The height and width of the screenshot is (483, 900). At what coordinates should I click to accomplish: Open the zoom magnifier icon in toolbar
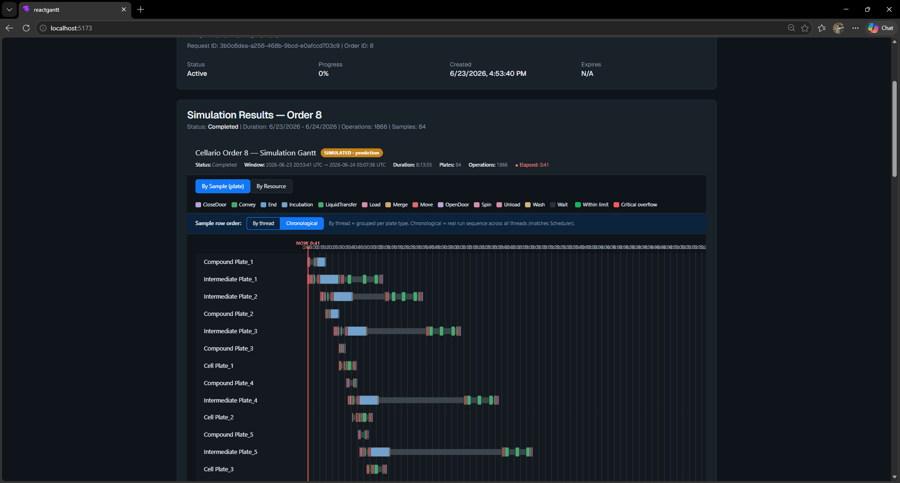tap(791, 28)
